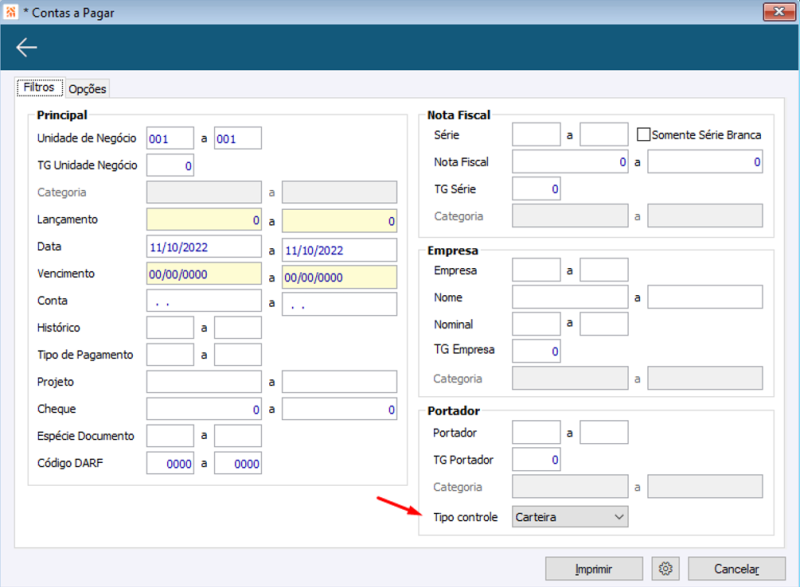Focus the first Unidade de Negócio field
This screenshot has width=800, height=587.
point(170,138)
